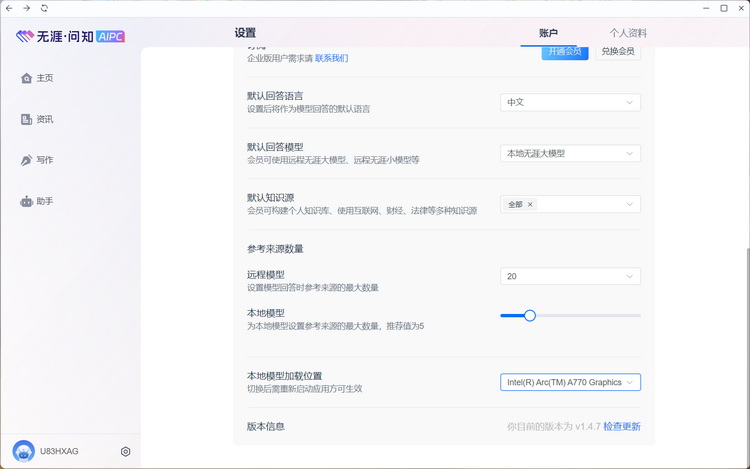Click the 兑换会员 button
The height and width of the screenshot is (469, 750).
pos(618,52)
